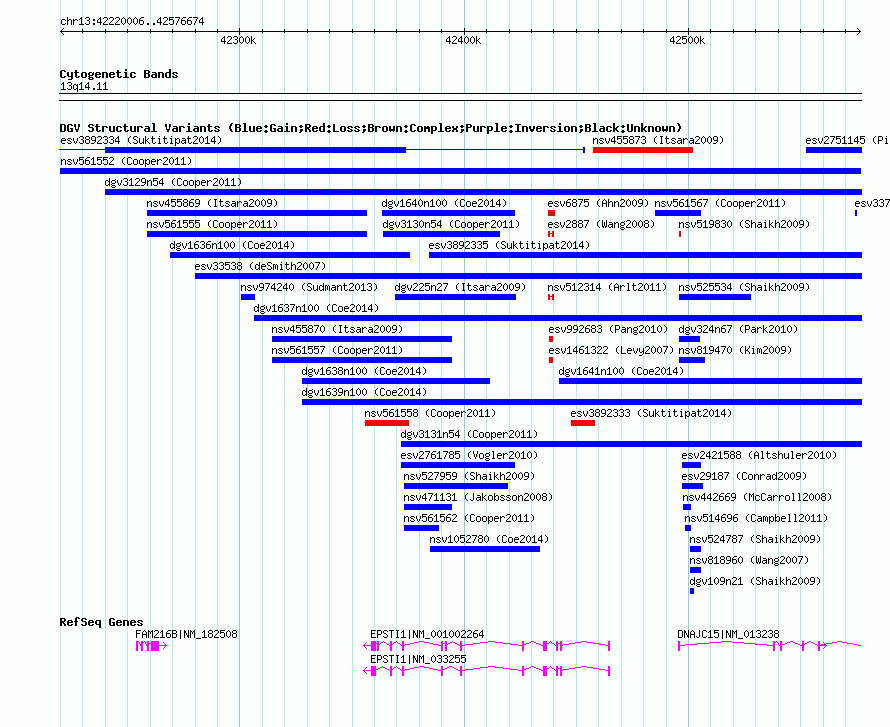
Task: Open nsv819470 (Kim2009) variant
Action: (736, 350)
